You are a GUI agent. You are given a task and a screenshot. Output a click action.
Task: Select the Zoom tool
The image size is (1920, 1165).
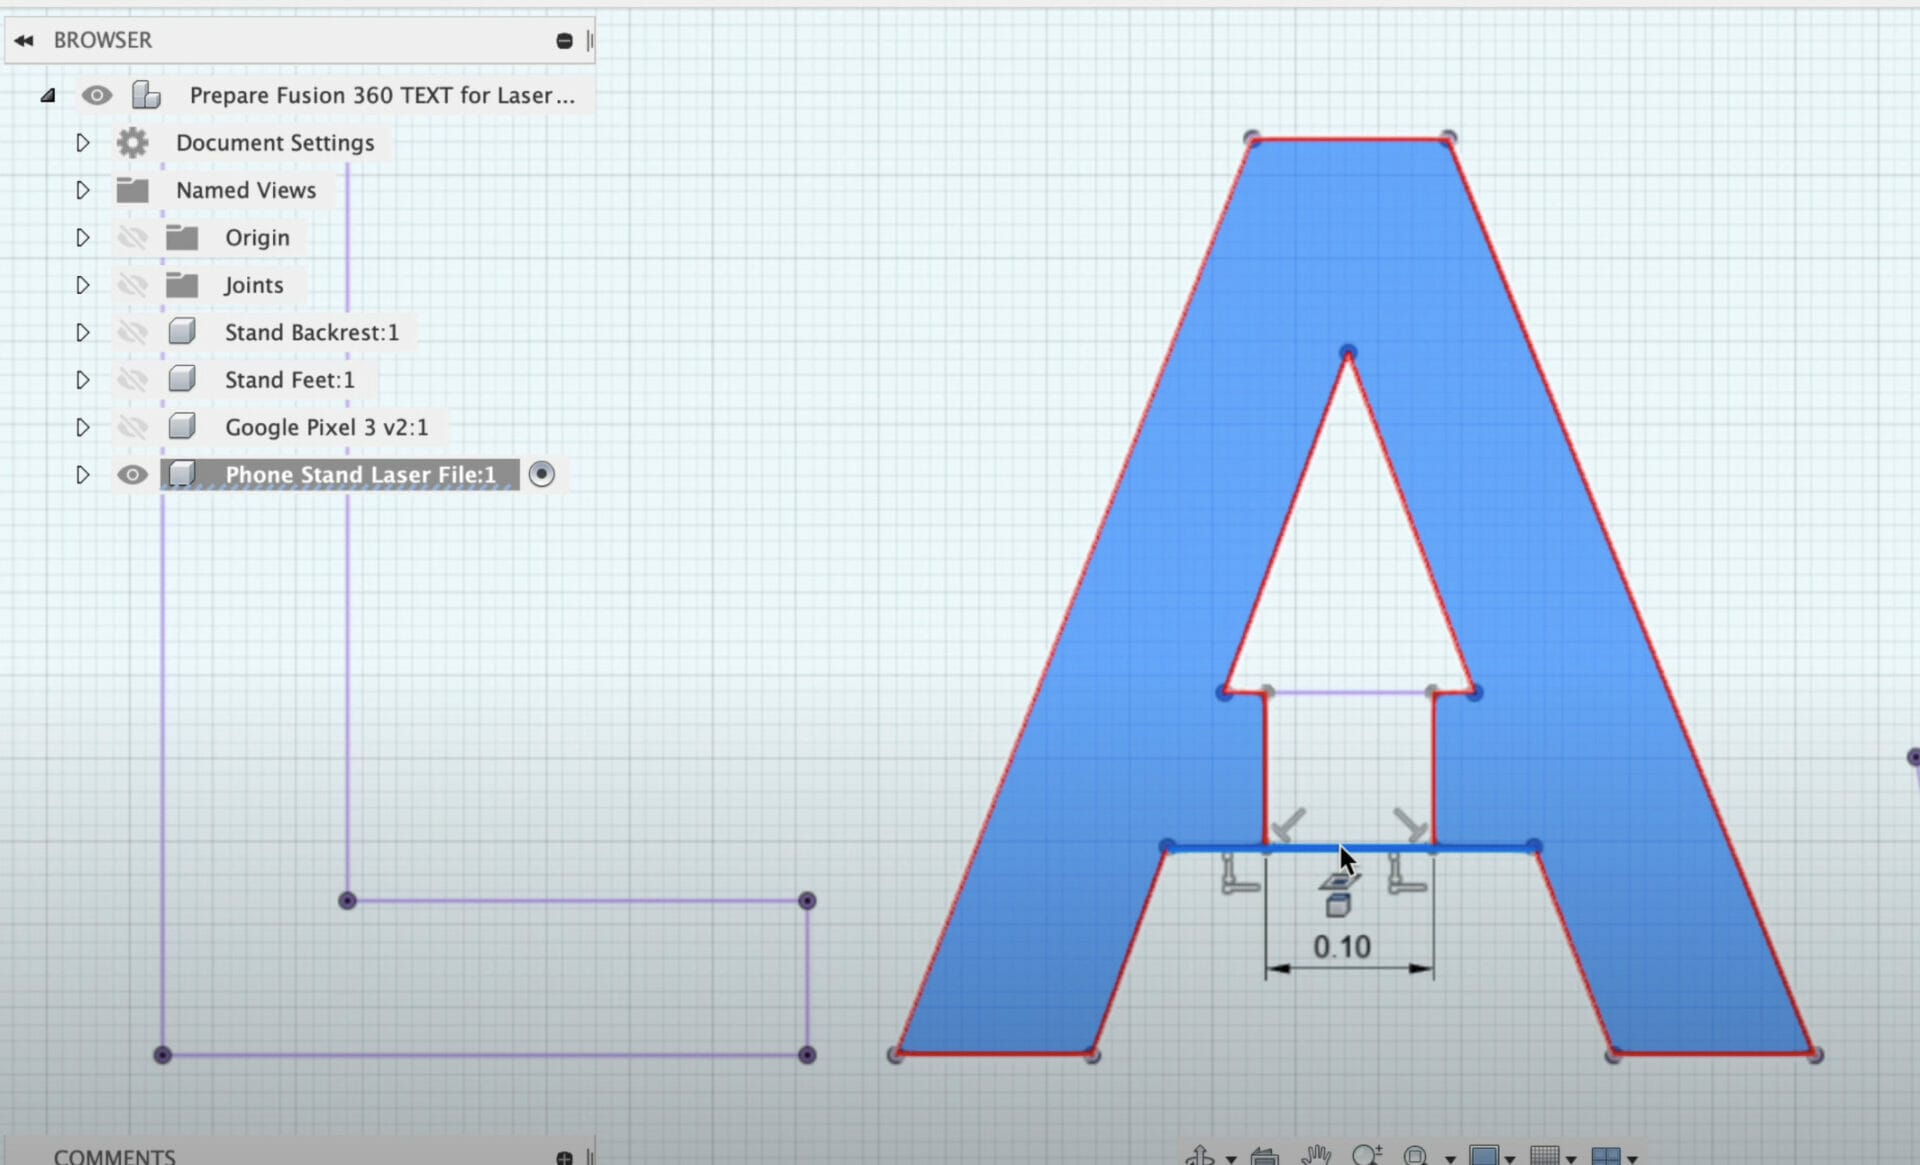click(1365, 1155)
